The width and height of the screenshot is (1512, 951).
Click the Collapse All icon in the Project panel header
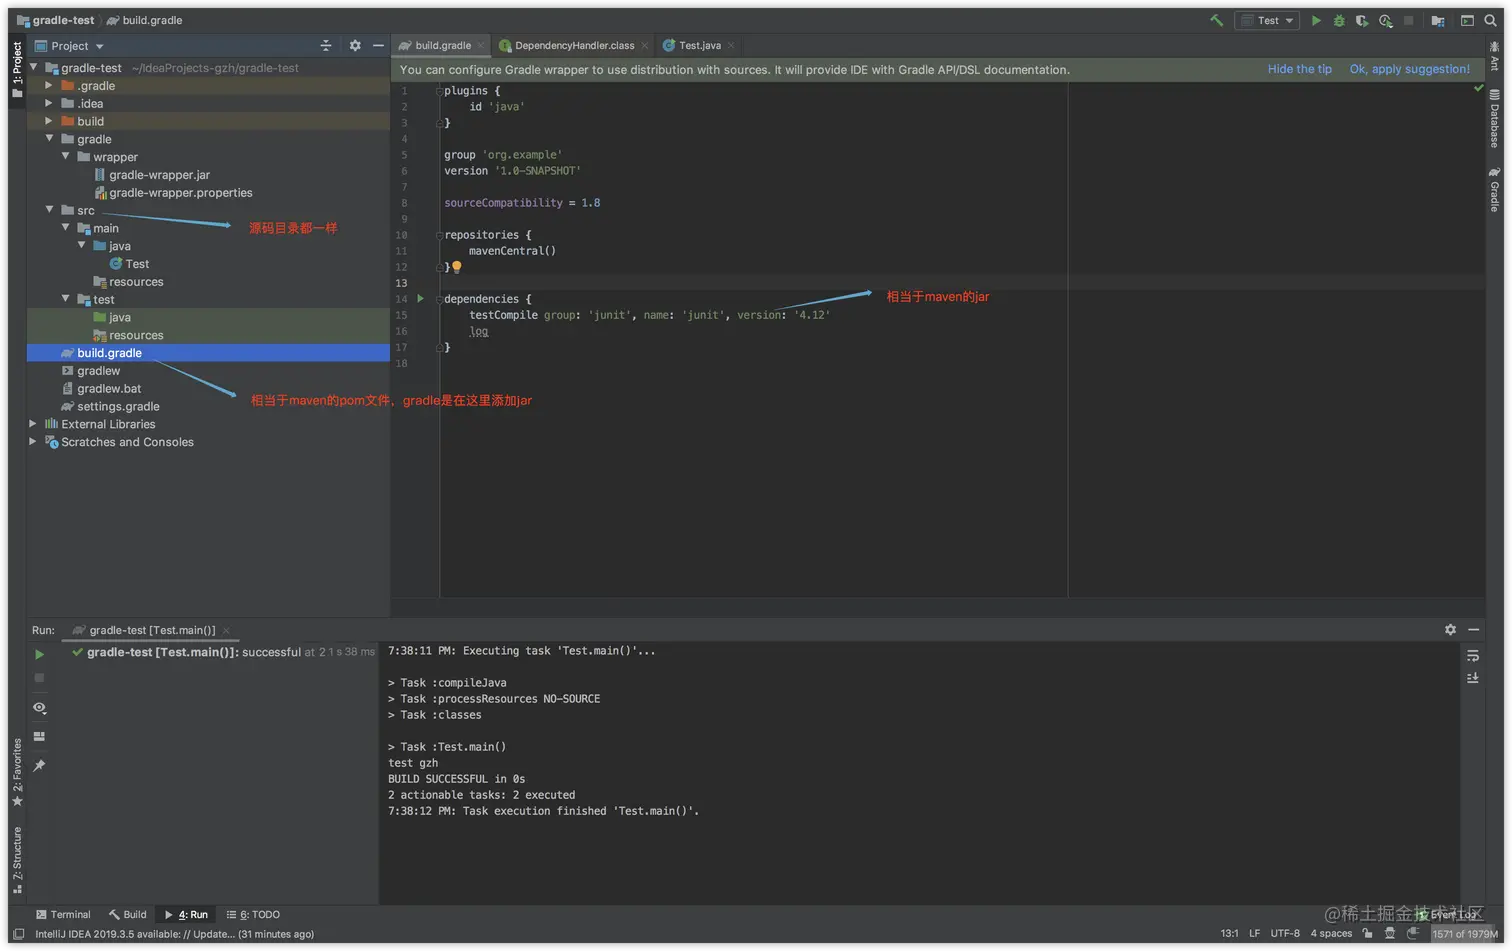pos(325,46)
